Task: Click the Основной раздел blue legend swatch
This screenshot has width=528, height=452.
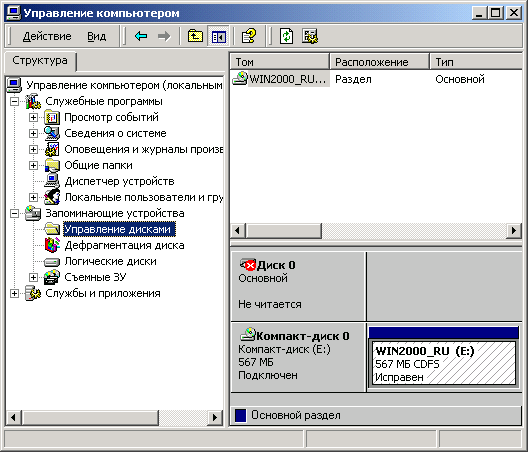Action: tap(240, 415)
